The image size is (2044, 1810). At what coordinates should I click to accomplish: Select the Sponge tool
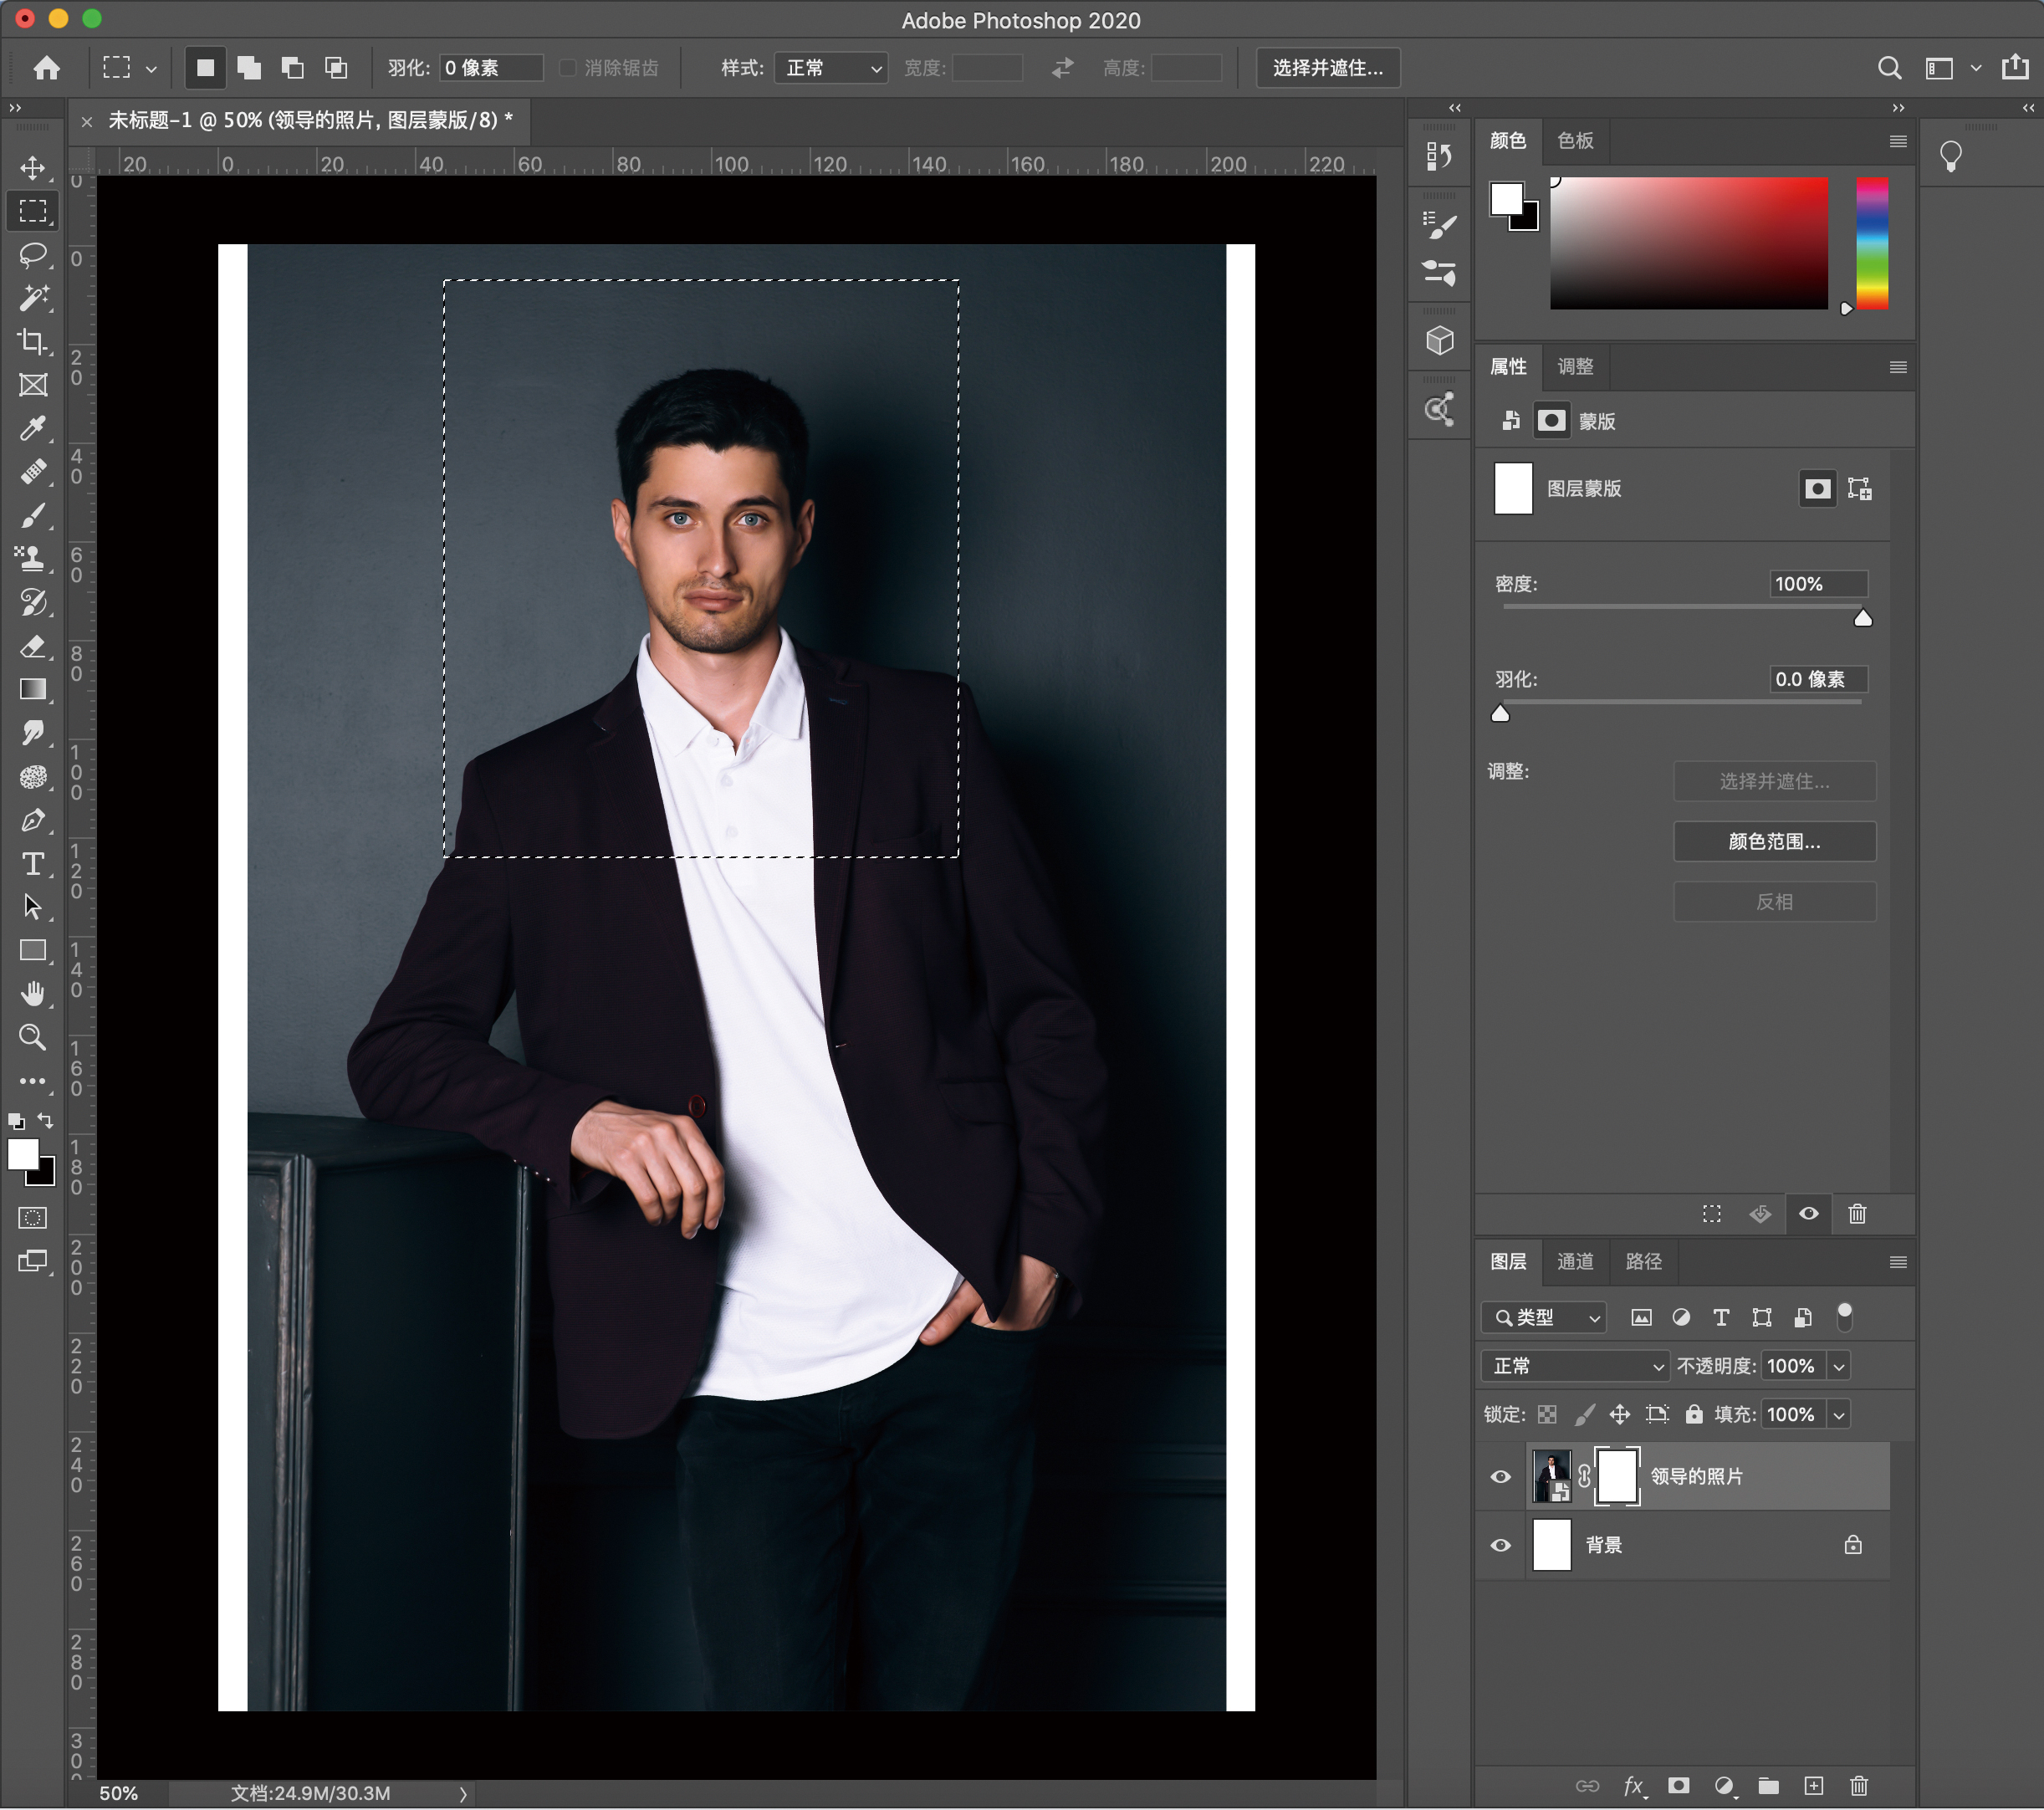[33, 777]
